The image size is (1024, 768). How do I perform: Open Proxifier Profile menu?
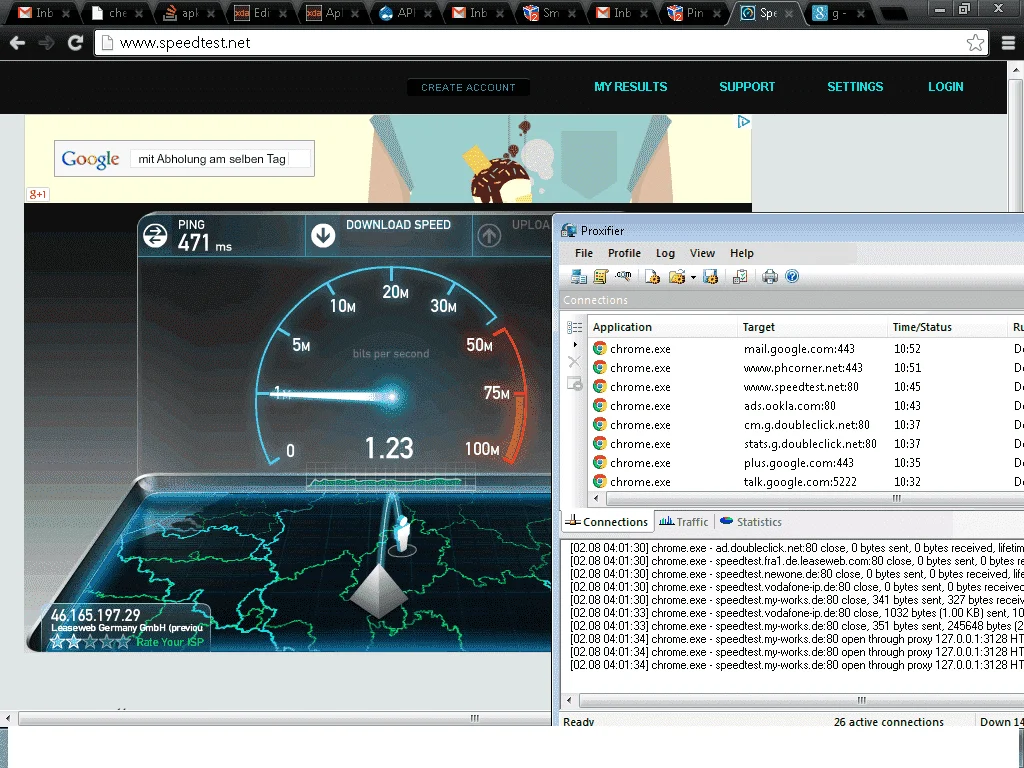[624, 253]
